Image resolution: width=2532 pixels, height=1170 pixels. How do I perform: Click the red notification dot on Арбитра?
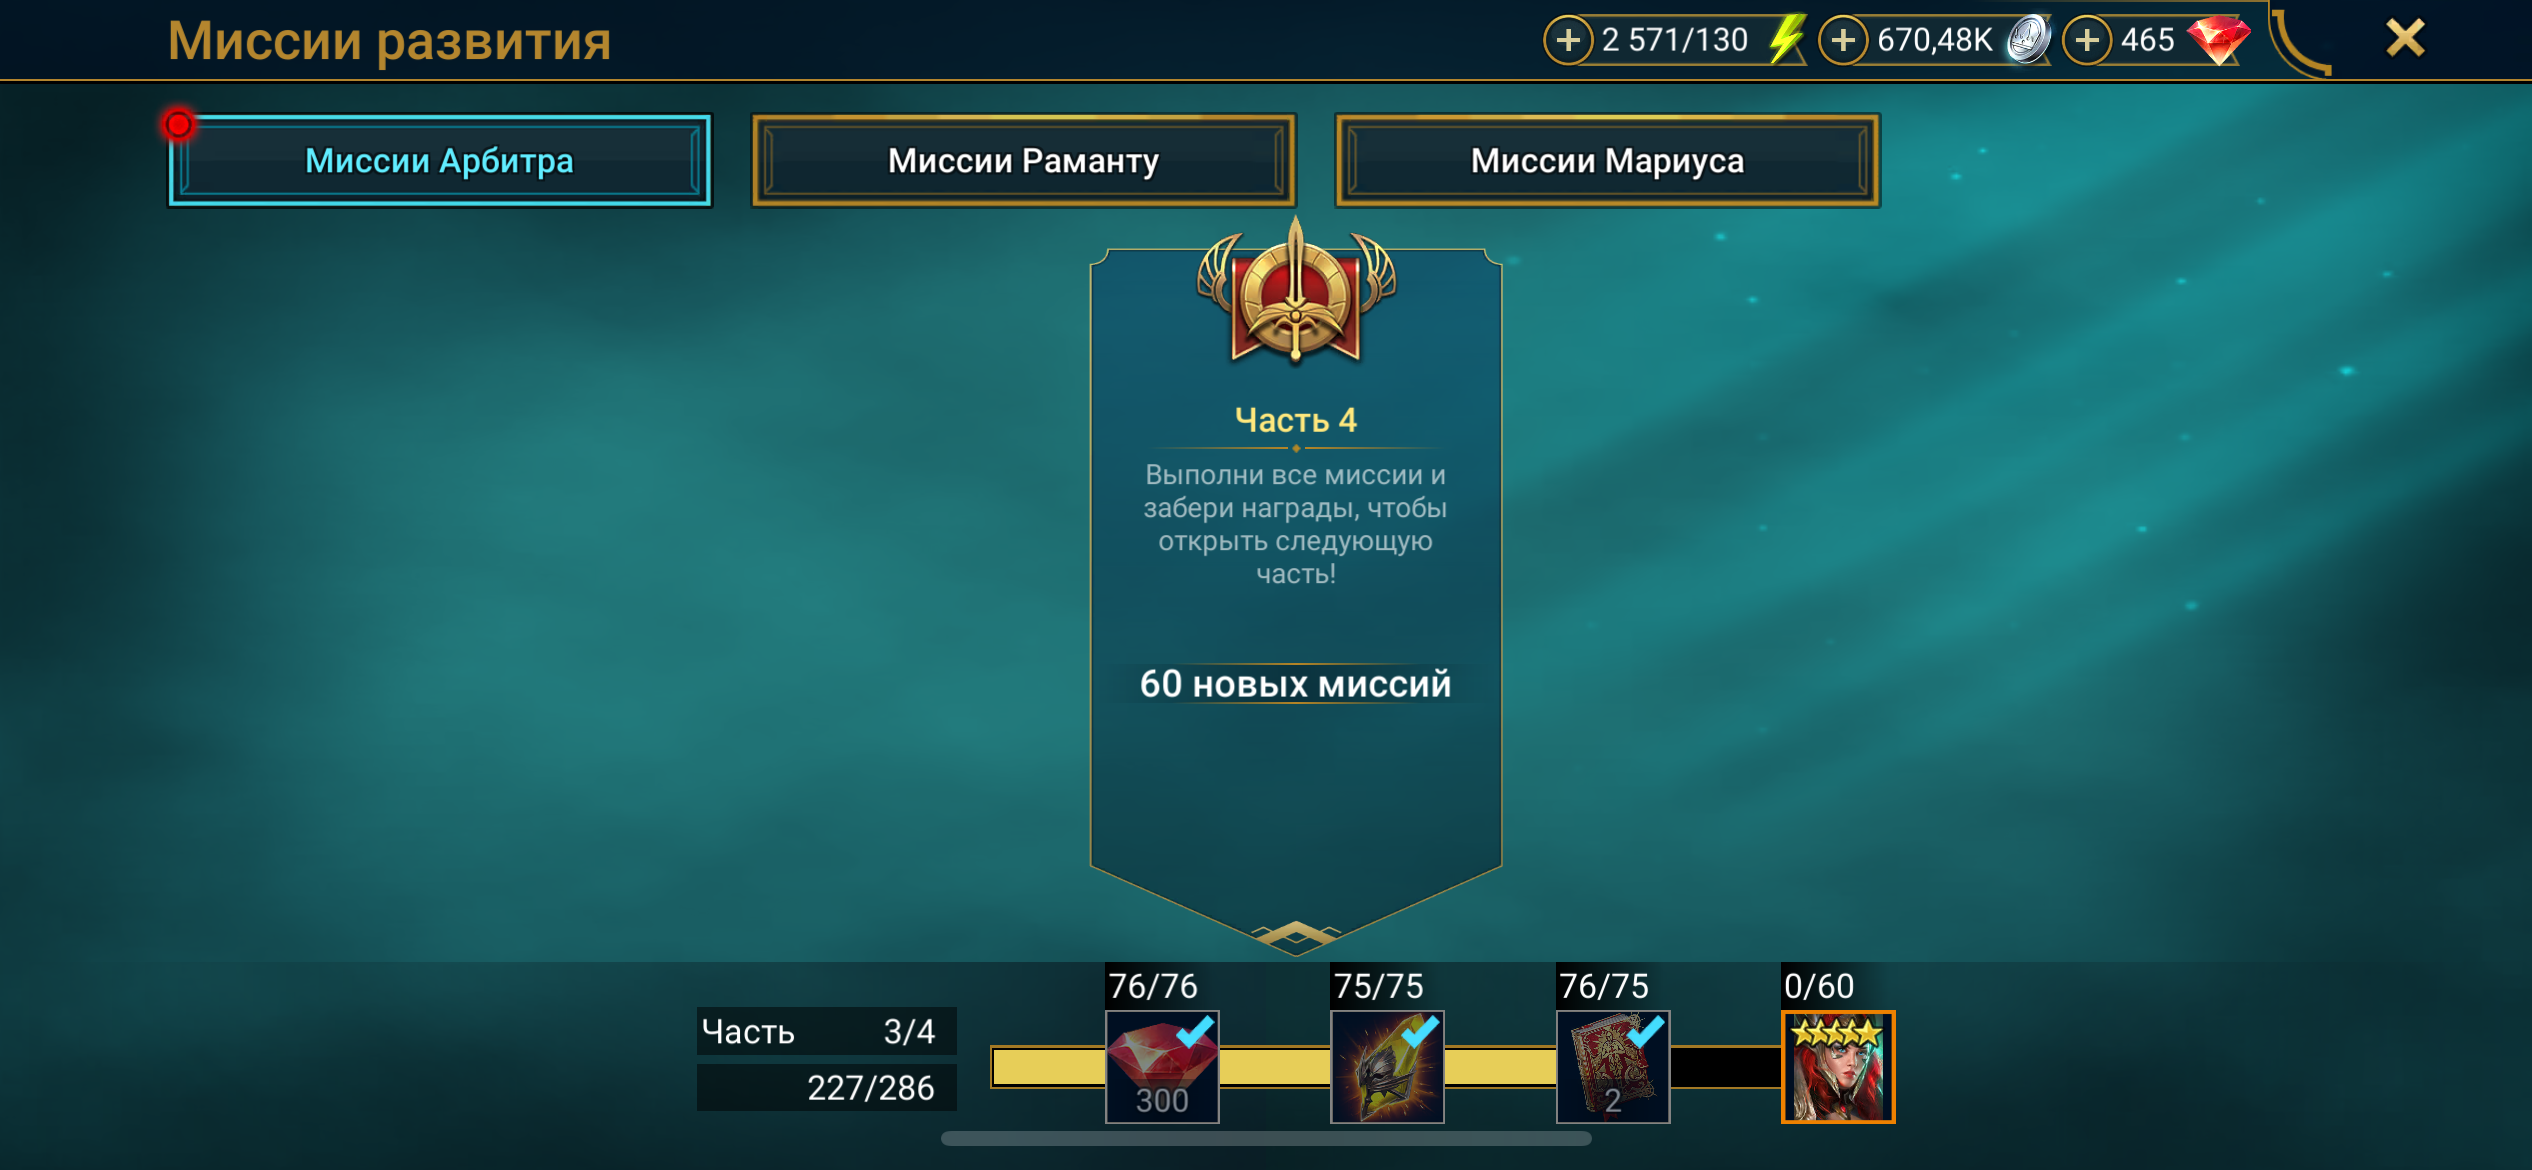pos(179,125)
